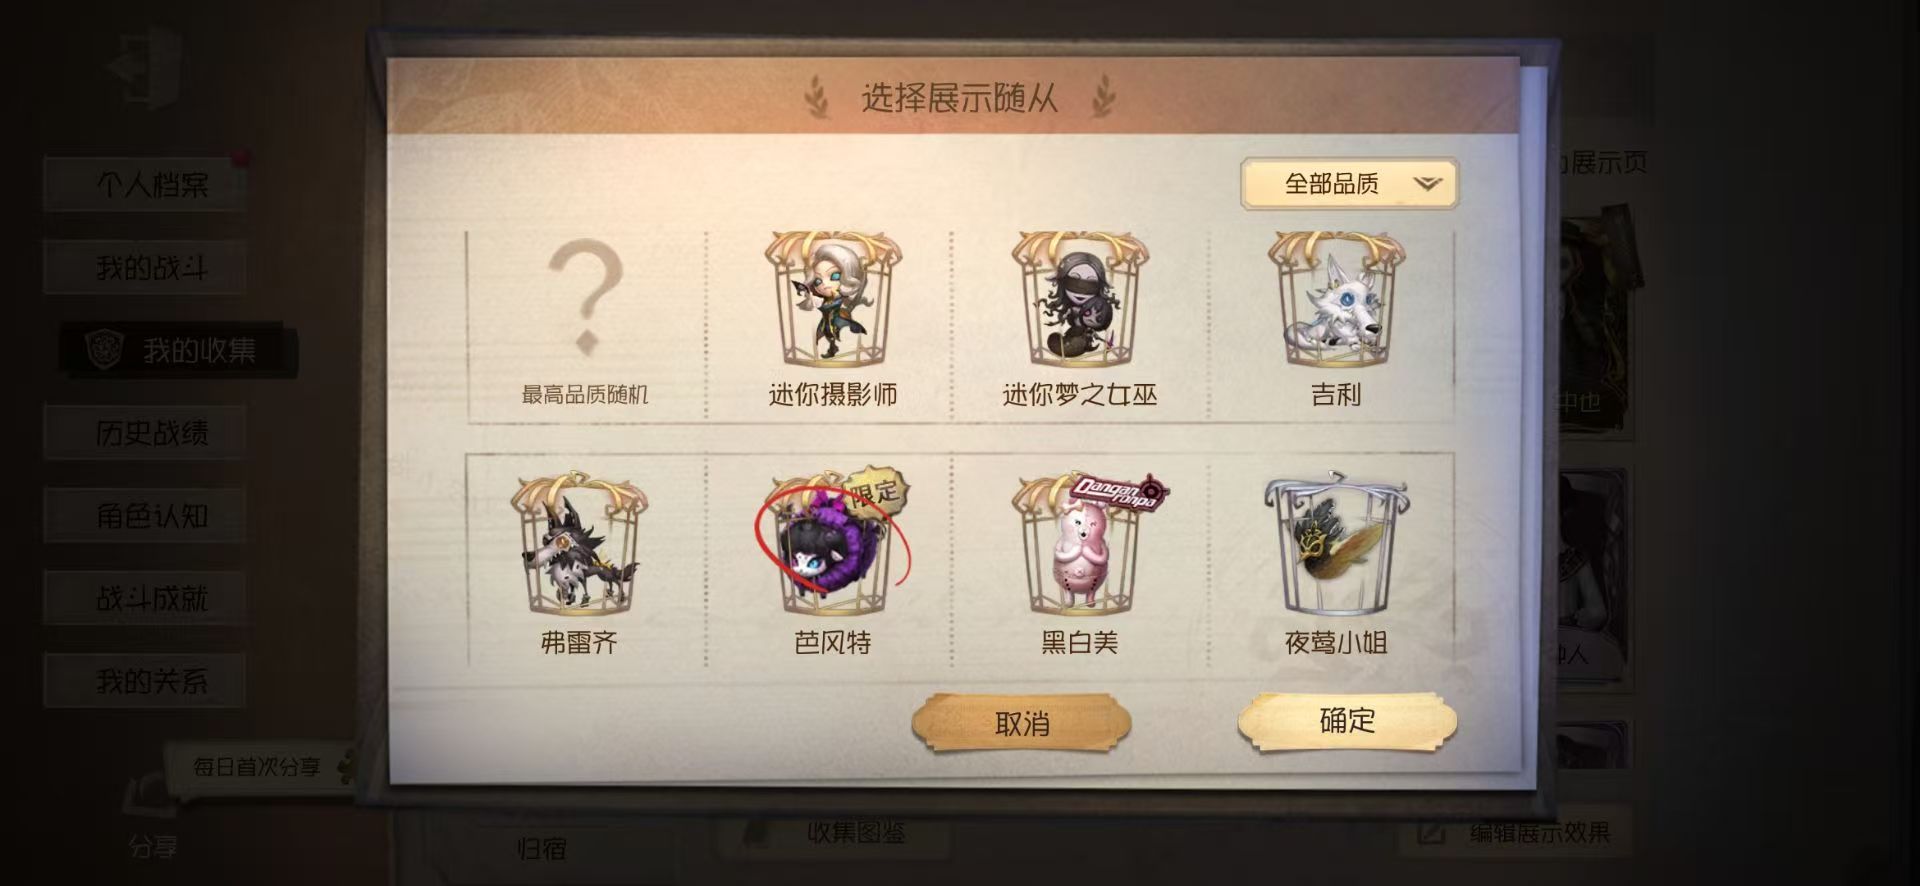Screen dimensions: 1920x886
Task: Pick the 夜莺小姐 silver cage follower
Action: coord(1336,545)
